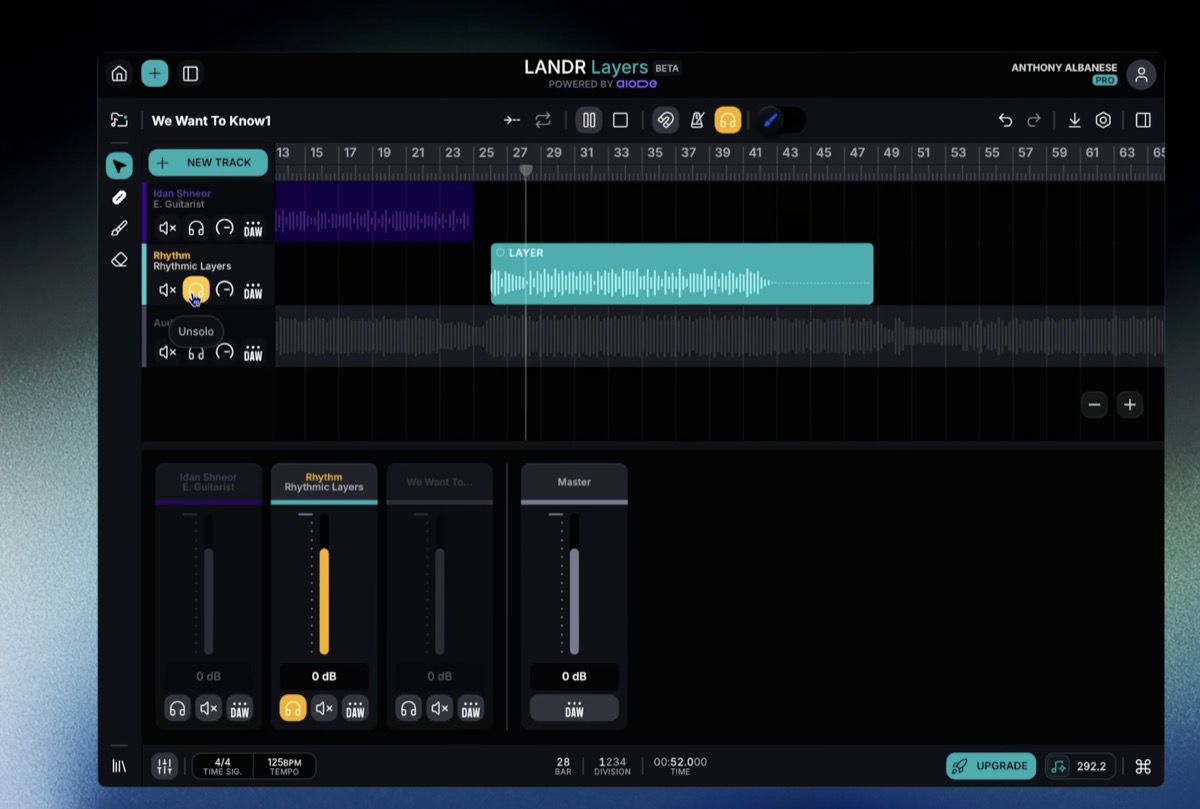Zoom out the timeline with minus button

(x=1094, y=405)
